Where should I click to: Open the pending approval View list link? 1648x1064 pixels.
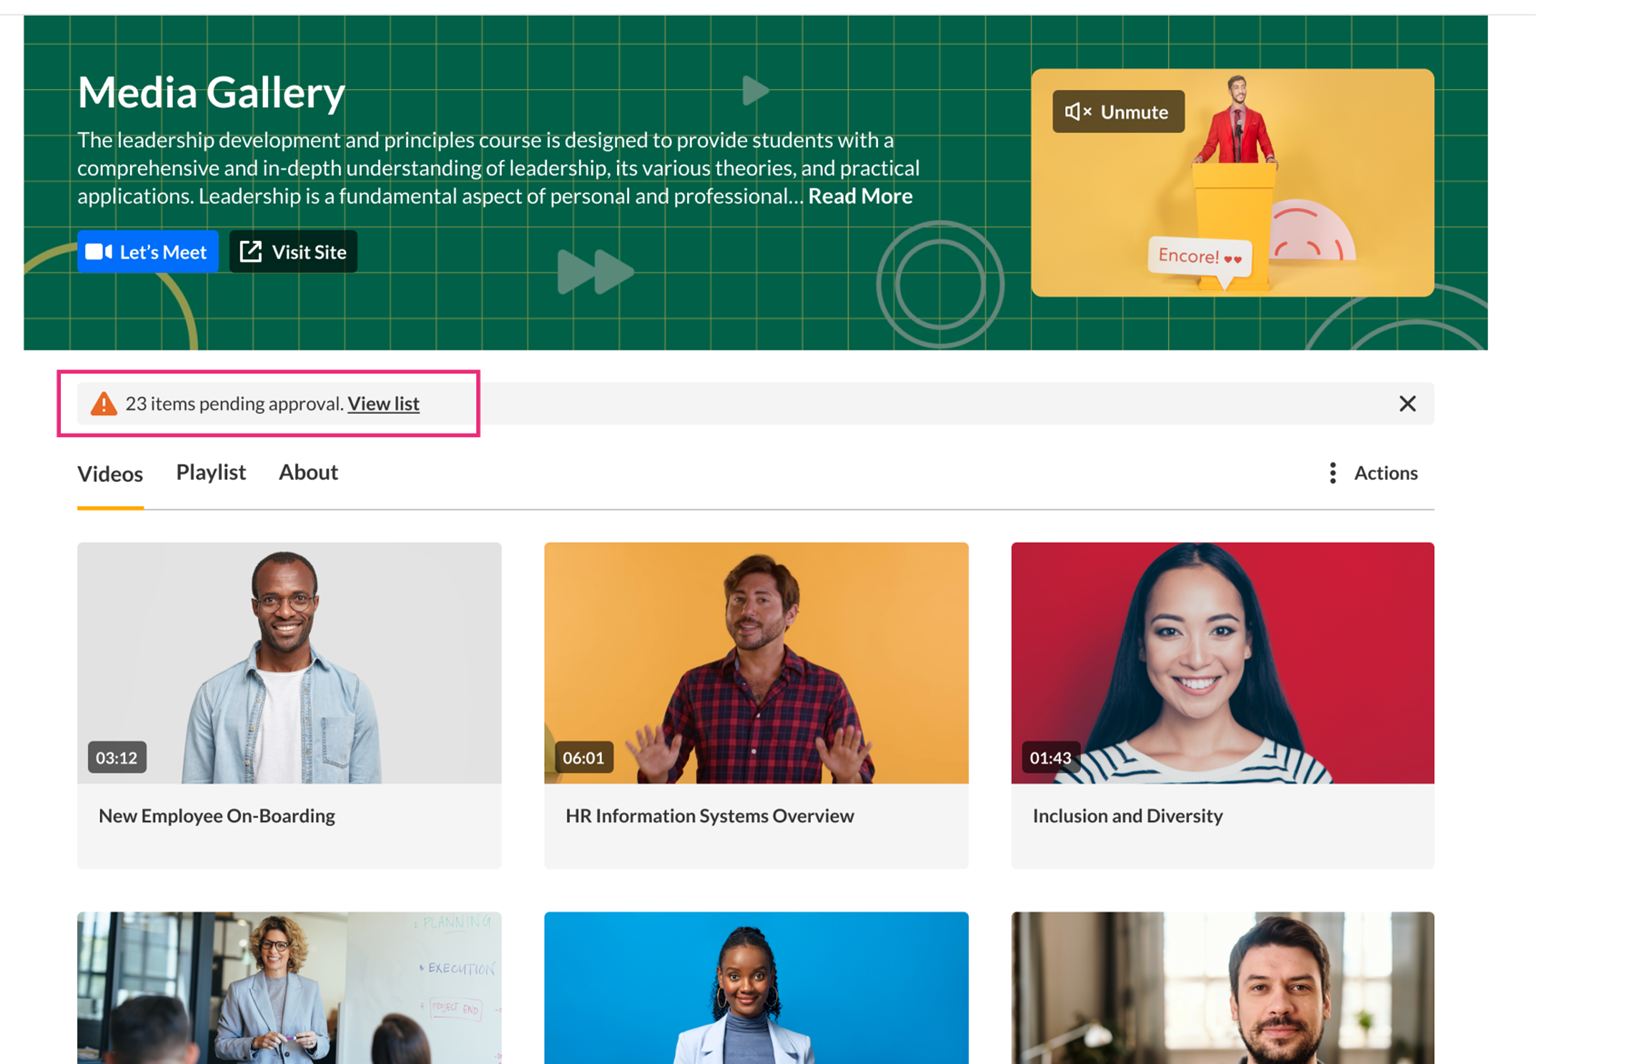[x=383, y=404]
